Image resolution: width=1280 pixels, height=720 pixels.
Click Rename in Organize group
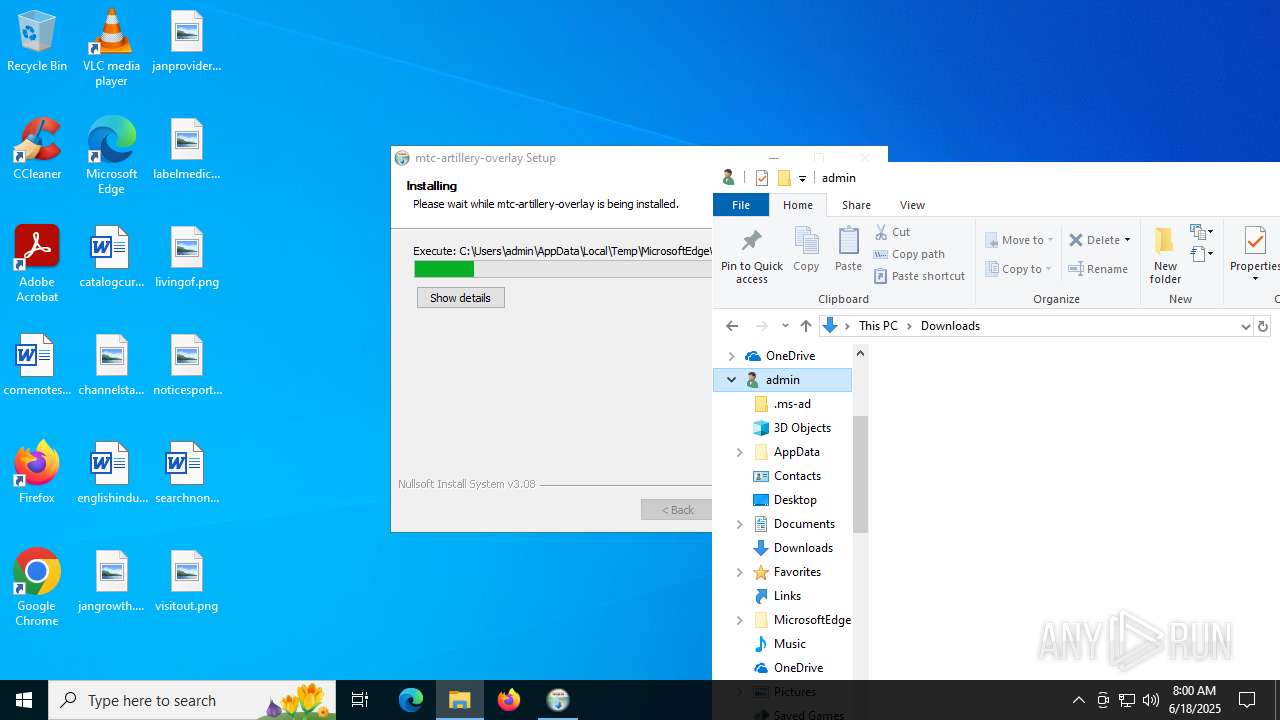[1099, 269]
